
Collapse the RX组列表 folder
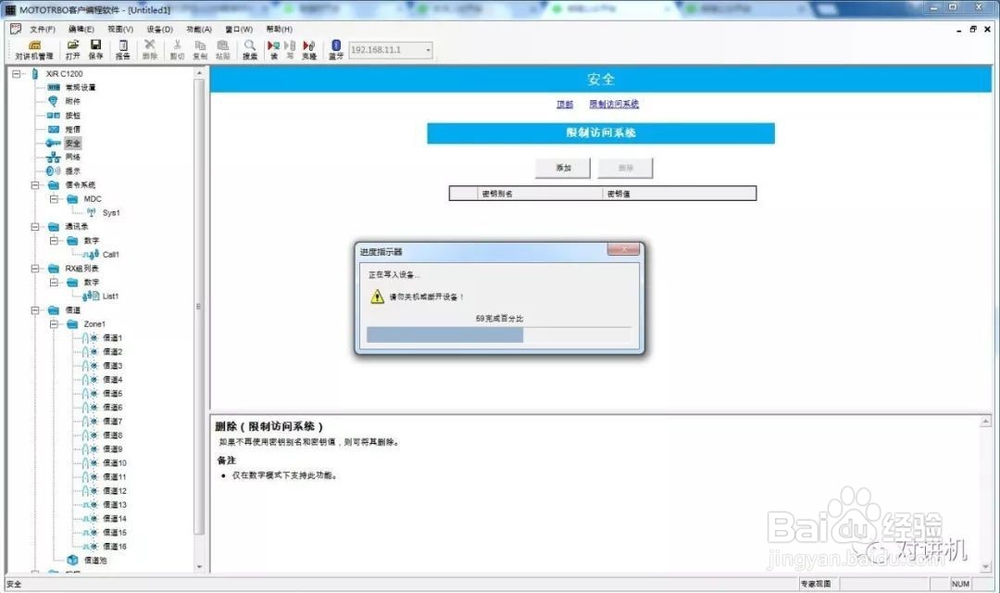coord(35,268)
